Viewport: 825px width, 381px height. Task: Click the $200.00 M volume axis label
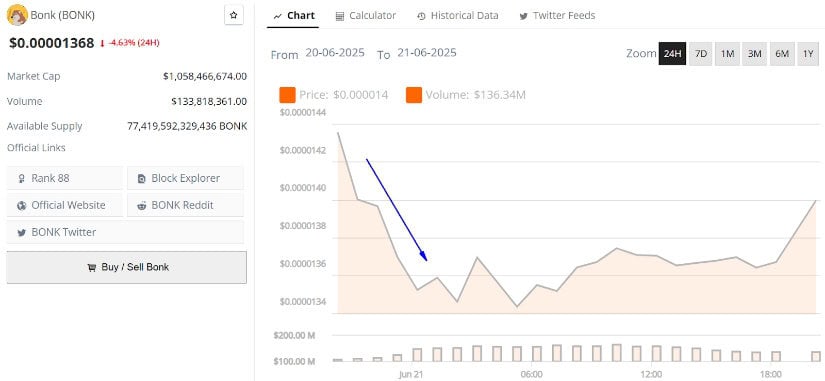294,335
